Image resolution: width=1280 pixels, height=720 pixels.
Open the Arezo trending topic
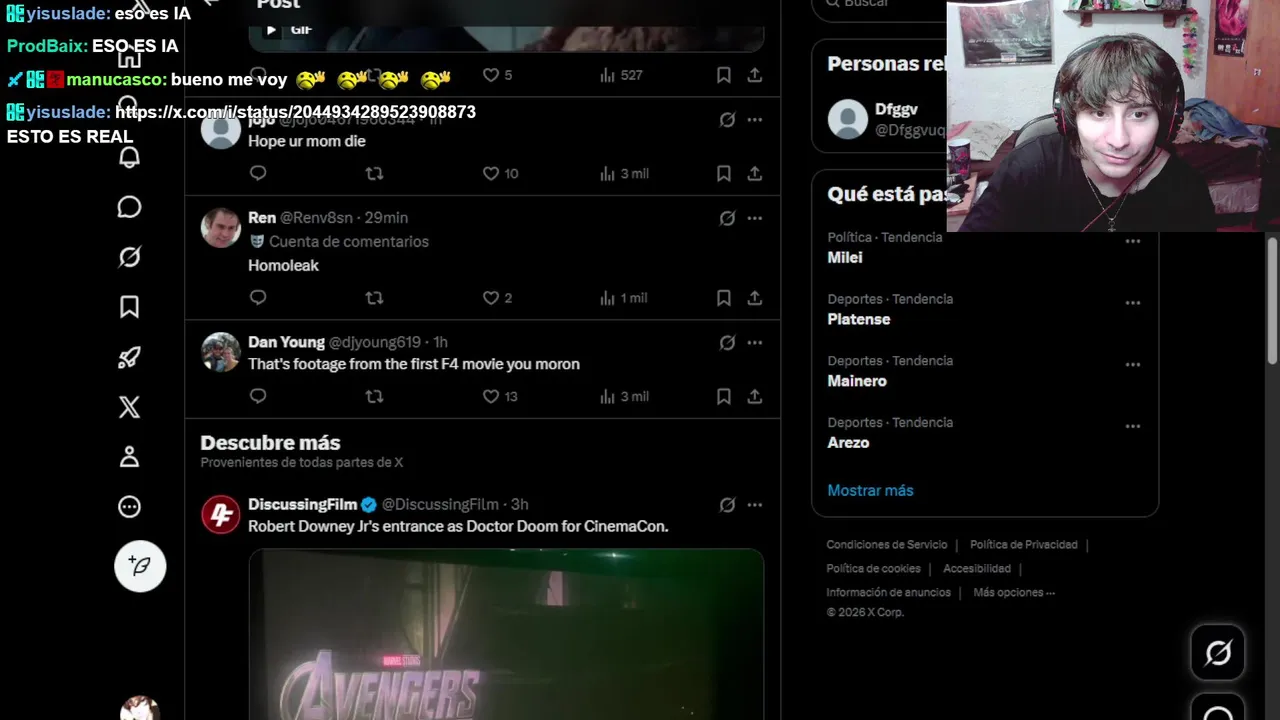coord(848,443)
